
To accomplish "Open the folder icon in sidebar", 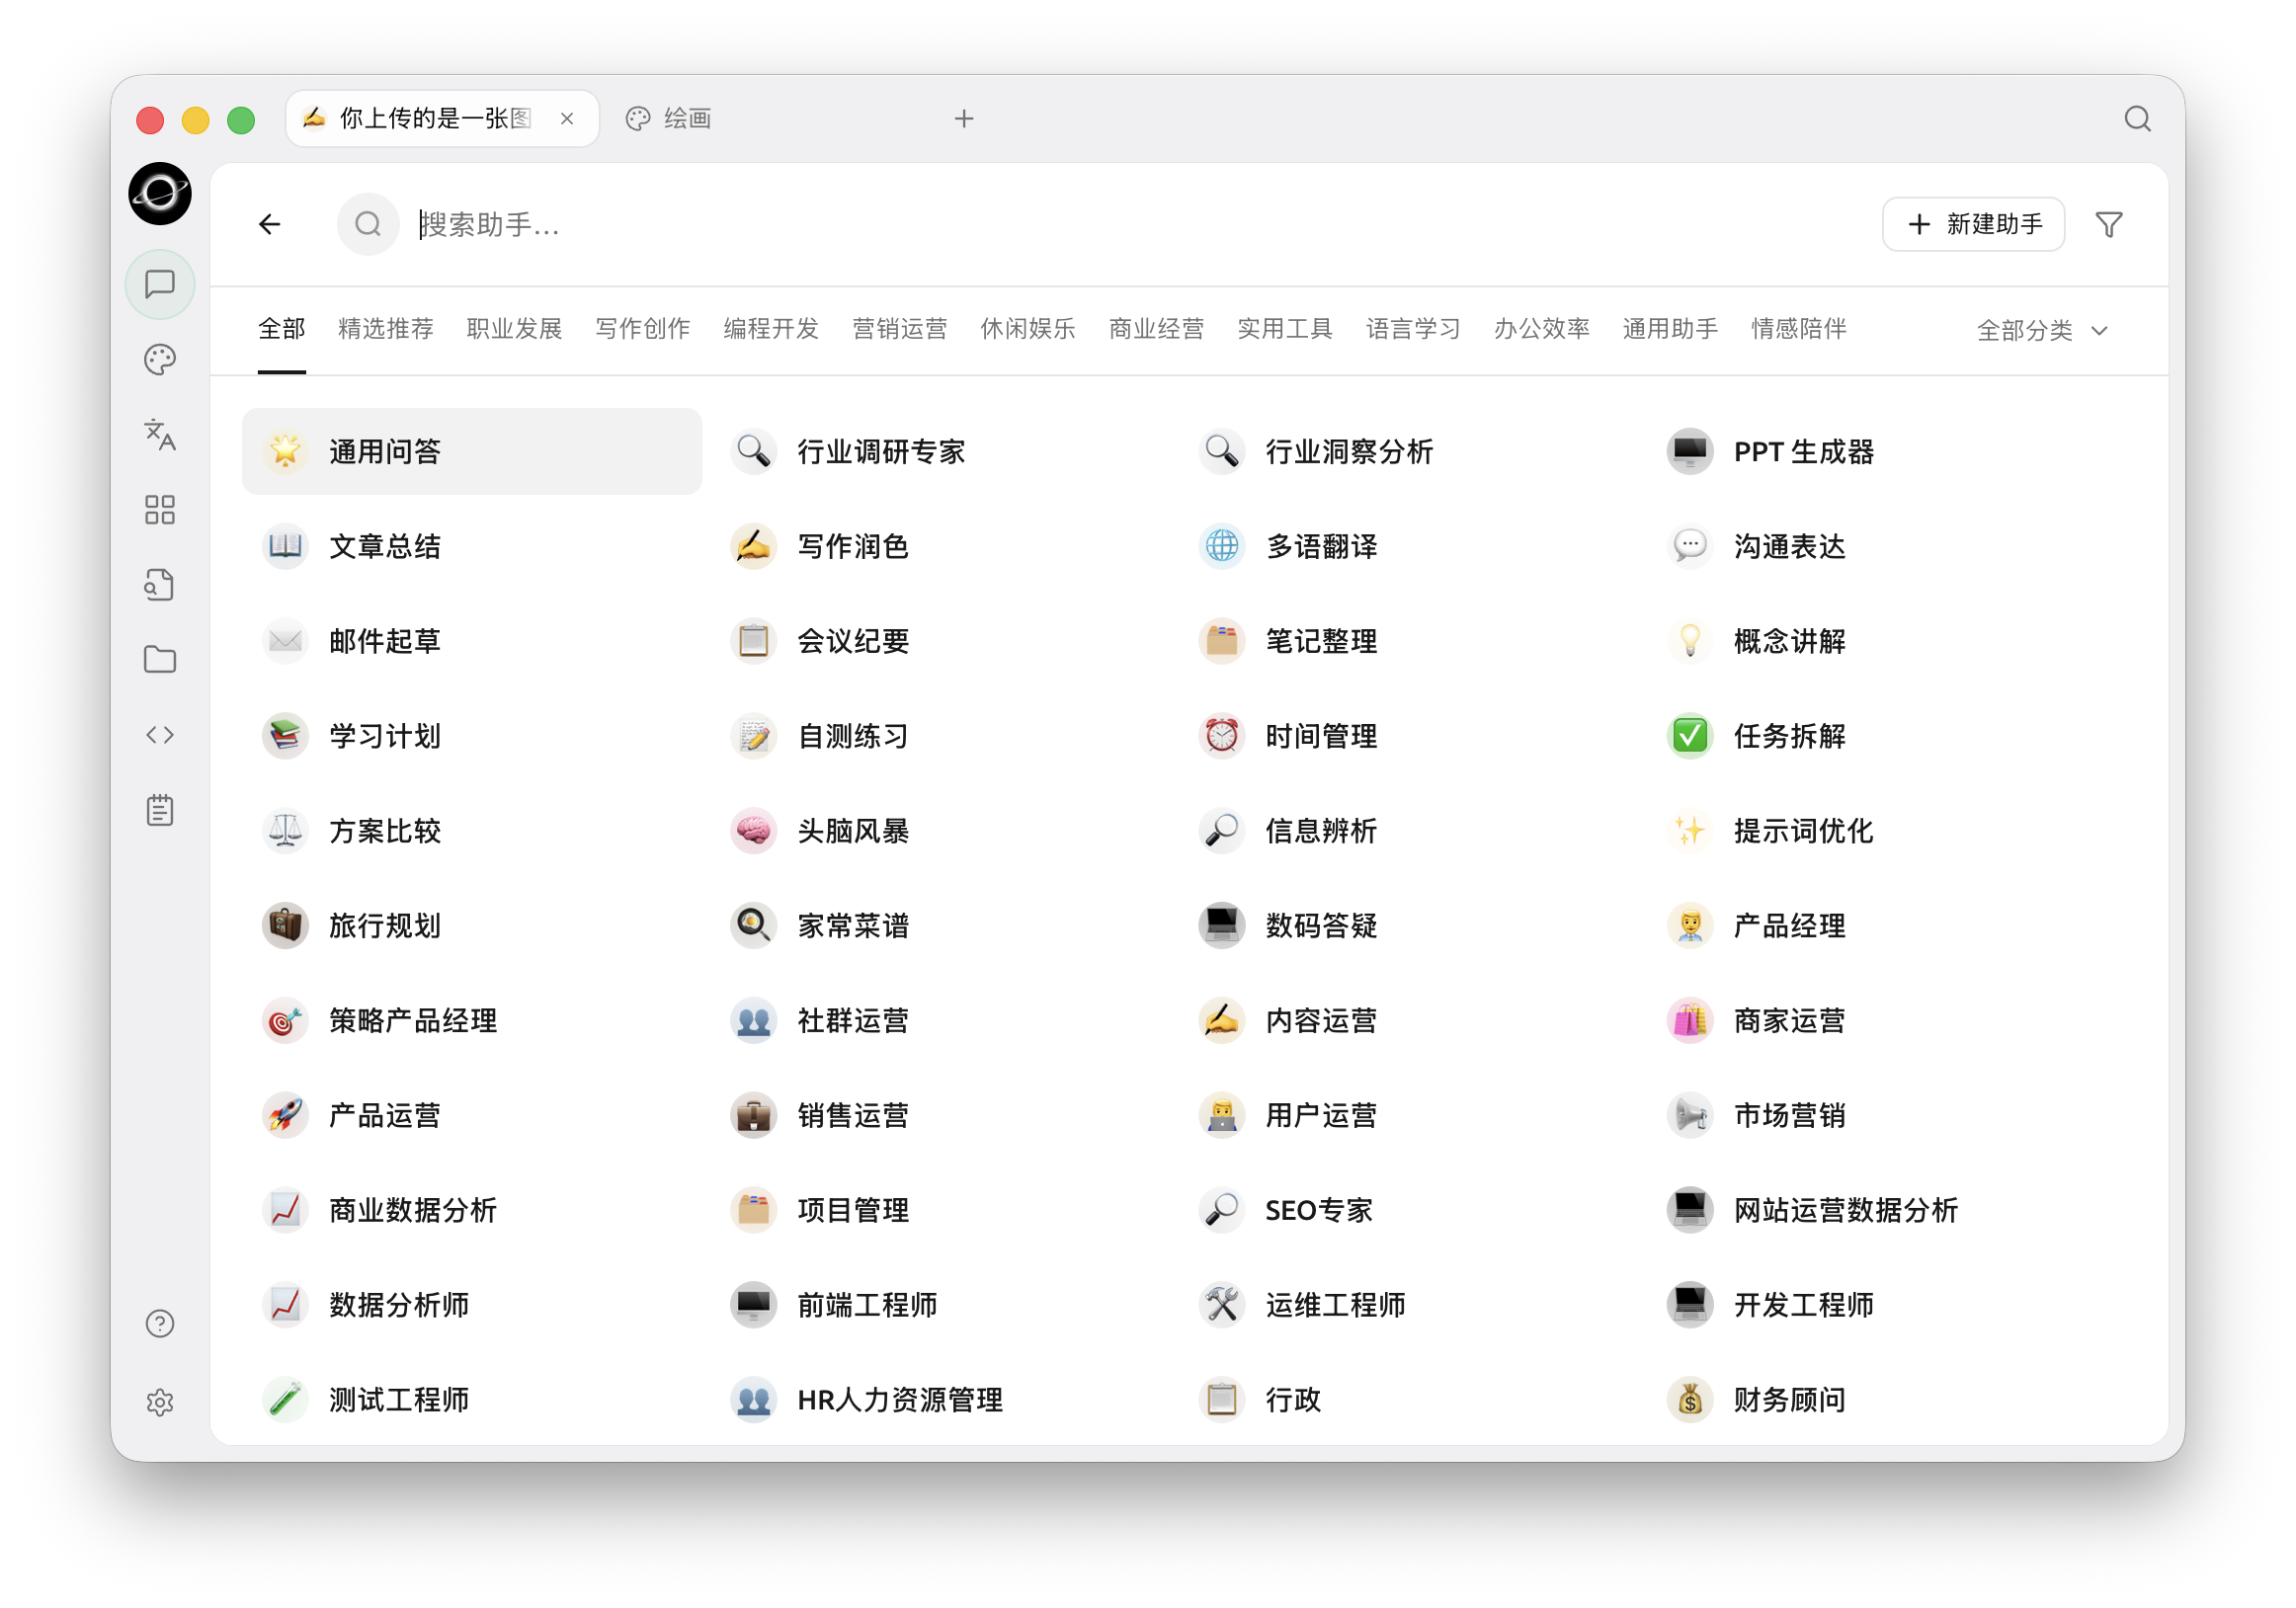I will pyautogui.click(x=160, y=660).
